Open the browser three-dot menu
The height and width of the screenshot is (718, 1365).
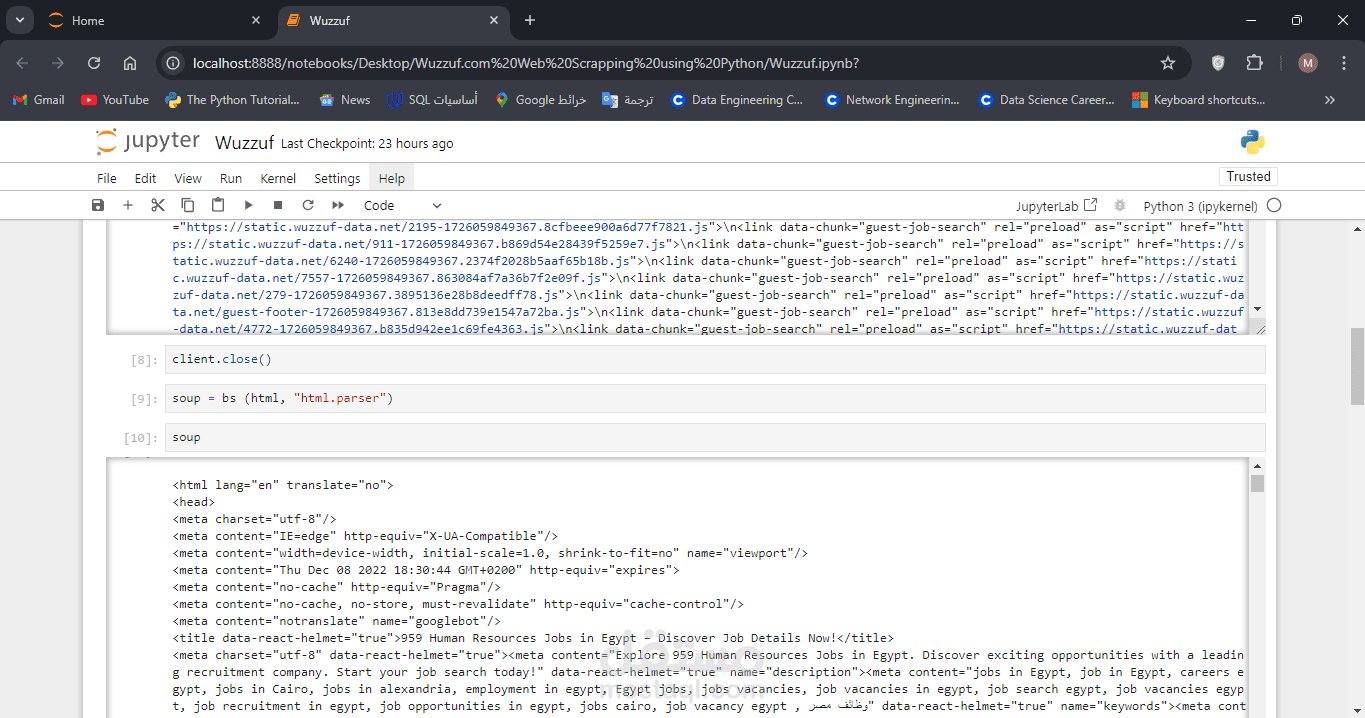(1342, 63)
